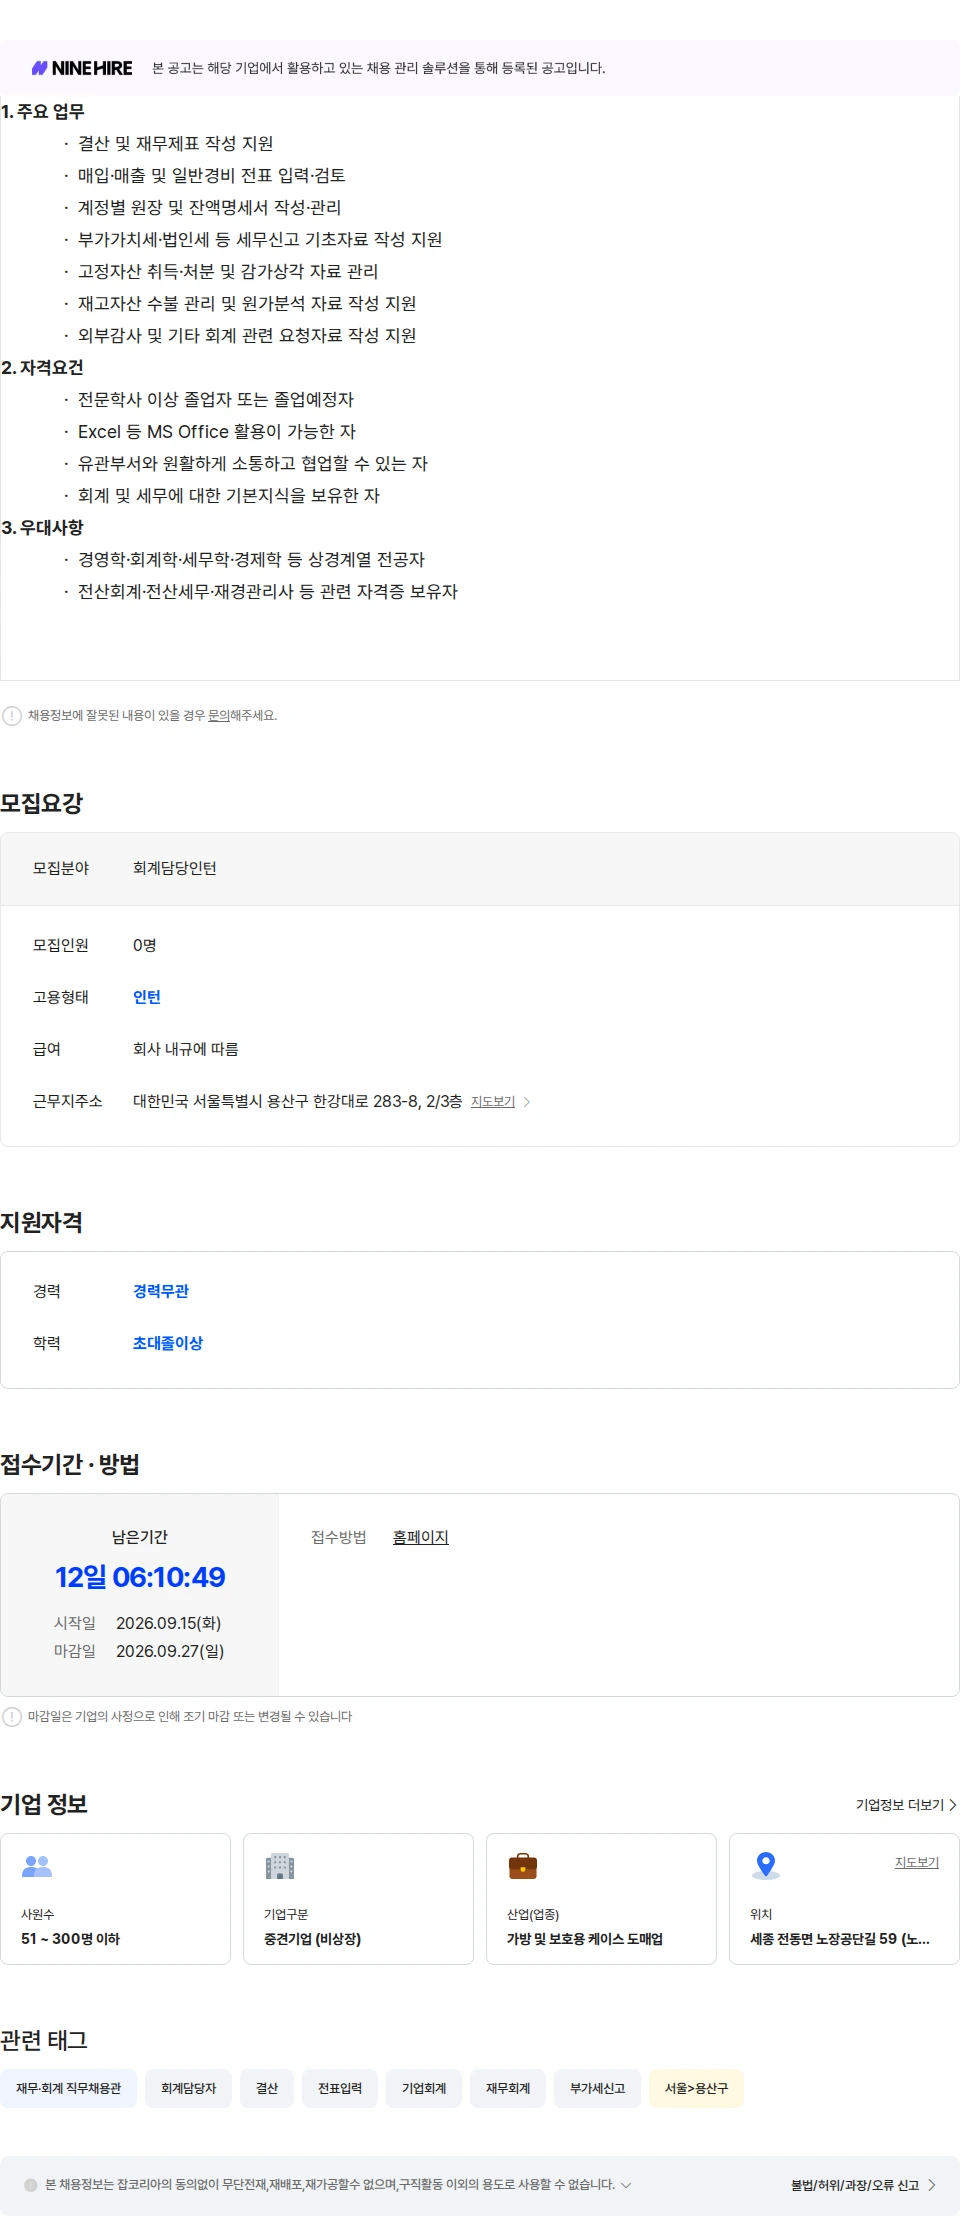Click the briefcase icon in 산업(업종) card
This screenshot has height=2216, width=960.
523,1866
